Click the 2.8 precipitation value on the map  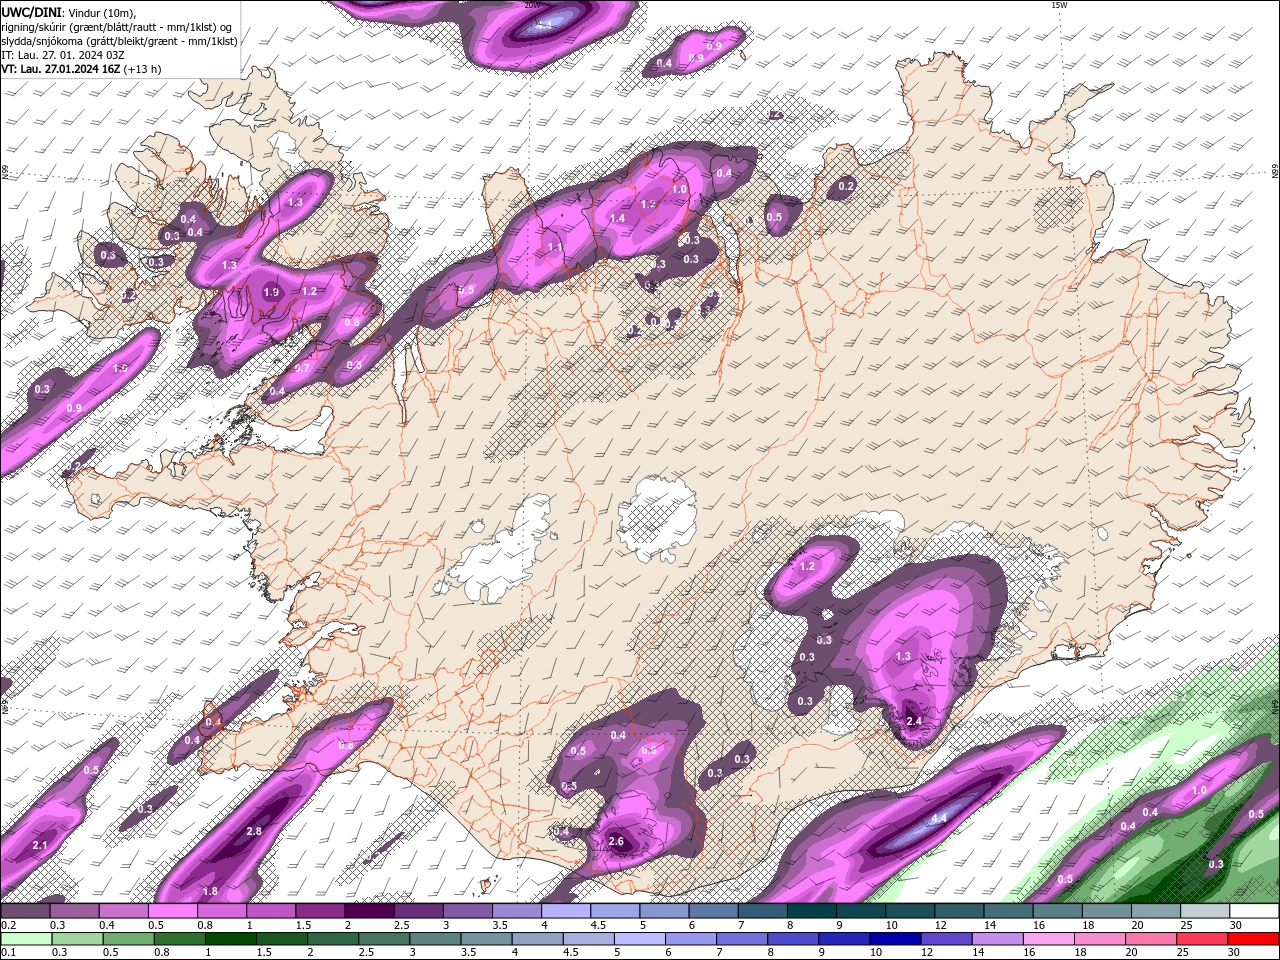(254, 832)
